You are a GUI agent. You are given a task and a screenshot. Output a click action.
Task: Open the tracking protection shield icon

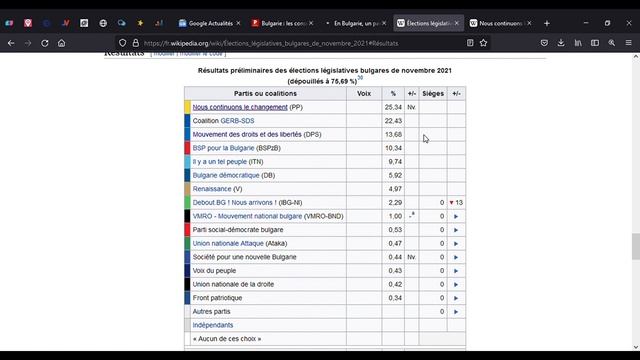pos(122,43)
